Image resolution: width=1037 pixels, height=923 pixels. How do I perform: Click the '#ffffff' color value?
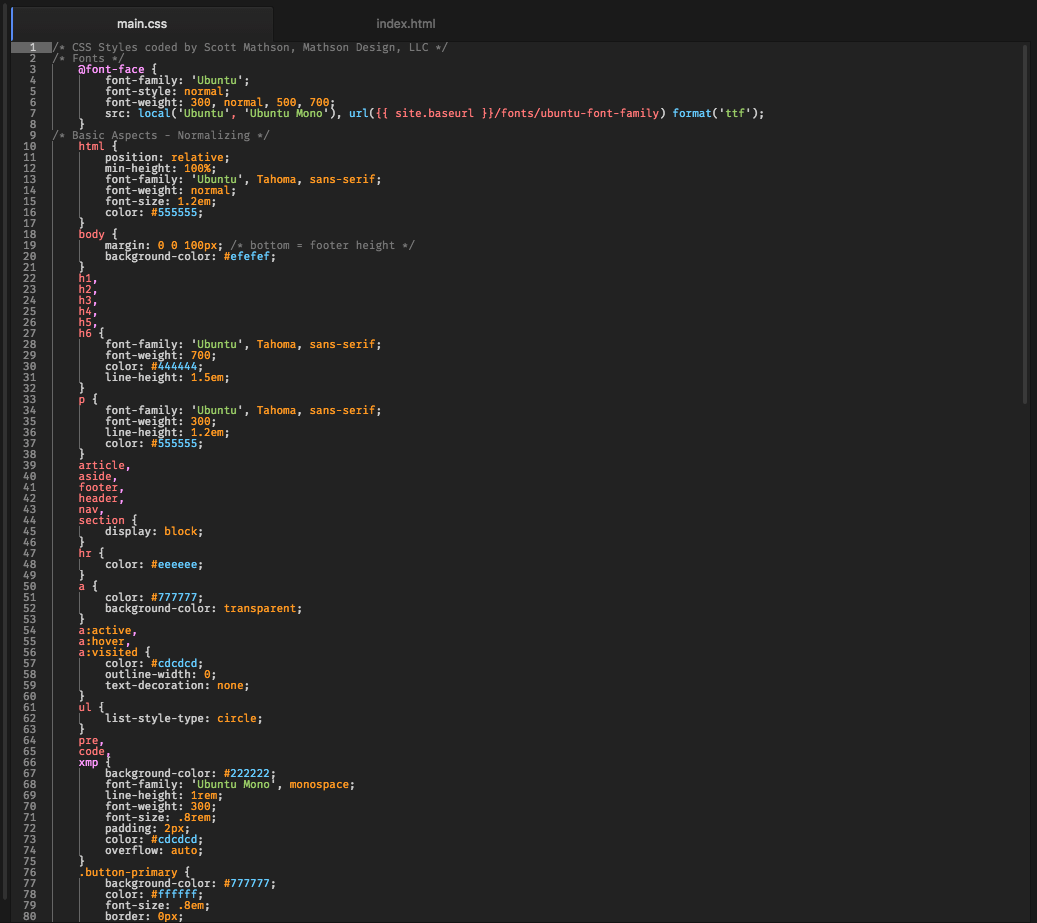pyautogui.click(x=174, y=895)
